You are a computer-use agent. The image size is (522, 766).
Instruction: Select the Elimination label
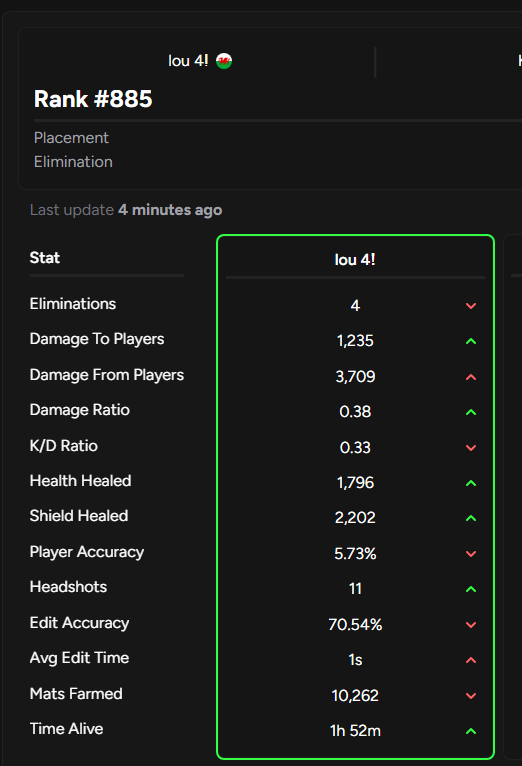[73, 162]
